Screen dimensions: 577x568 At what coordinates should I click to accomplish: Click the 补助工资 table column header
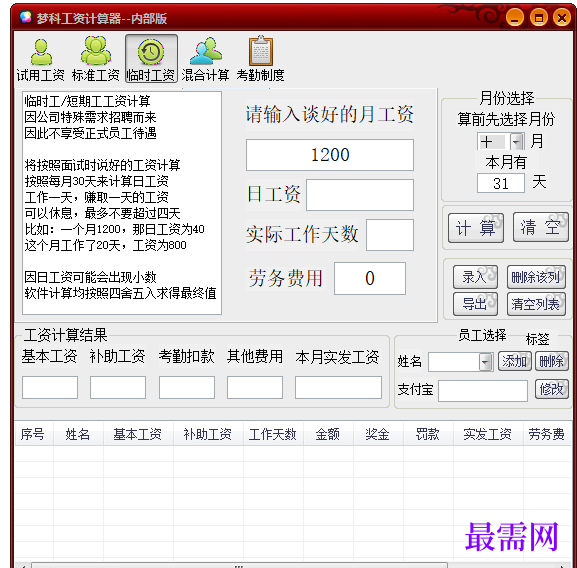click(208, 434)
